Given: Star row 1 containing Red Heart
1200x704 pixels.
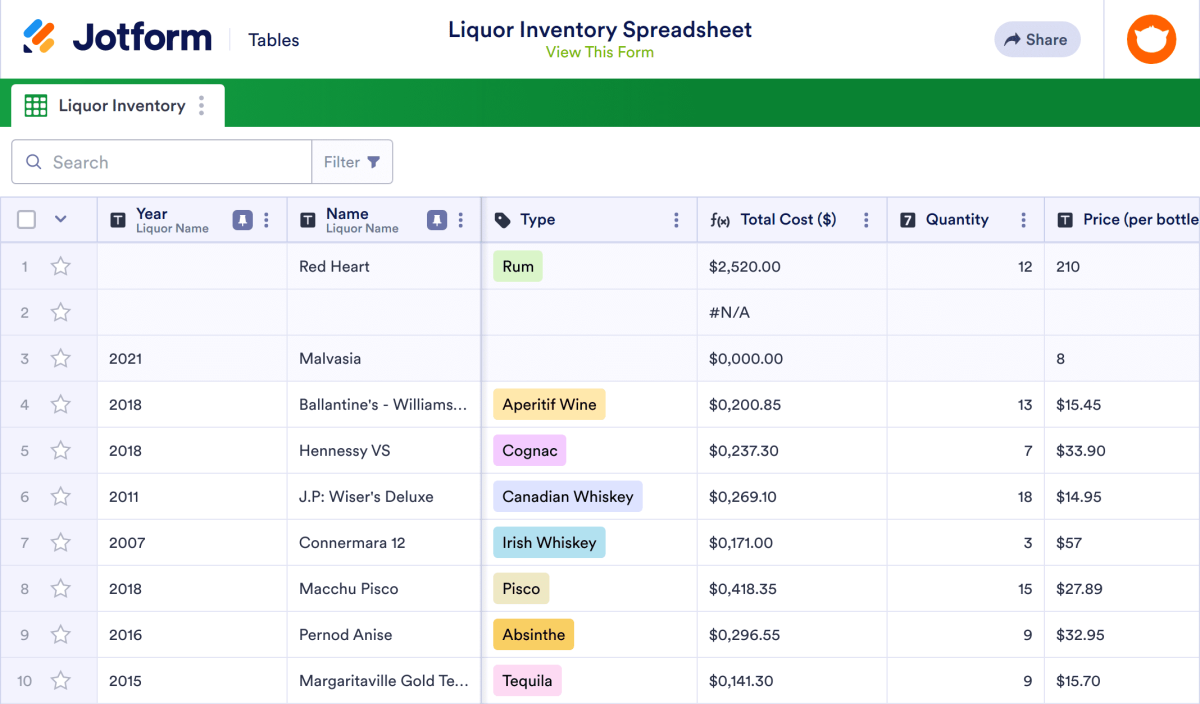Looking at the screenshot, I should [60, 266].
